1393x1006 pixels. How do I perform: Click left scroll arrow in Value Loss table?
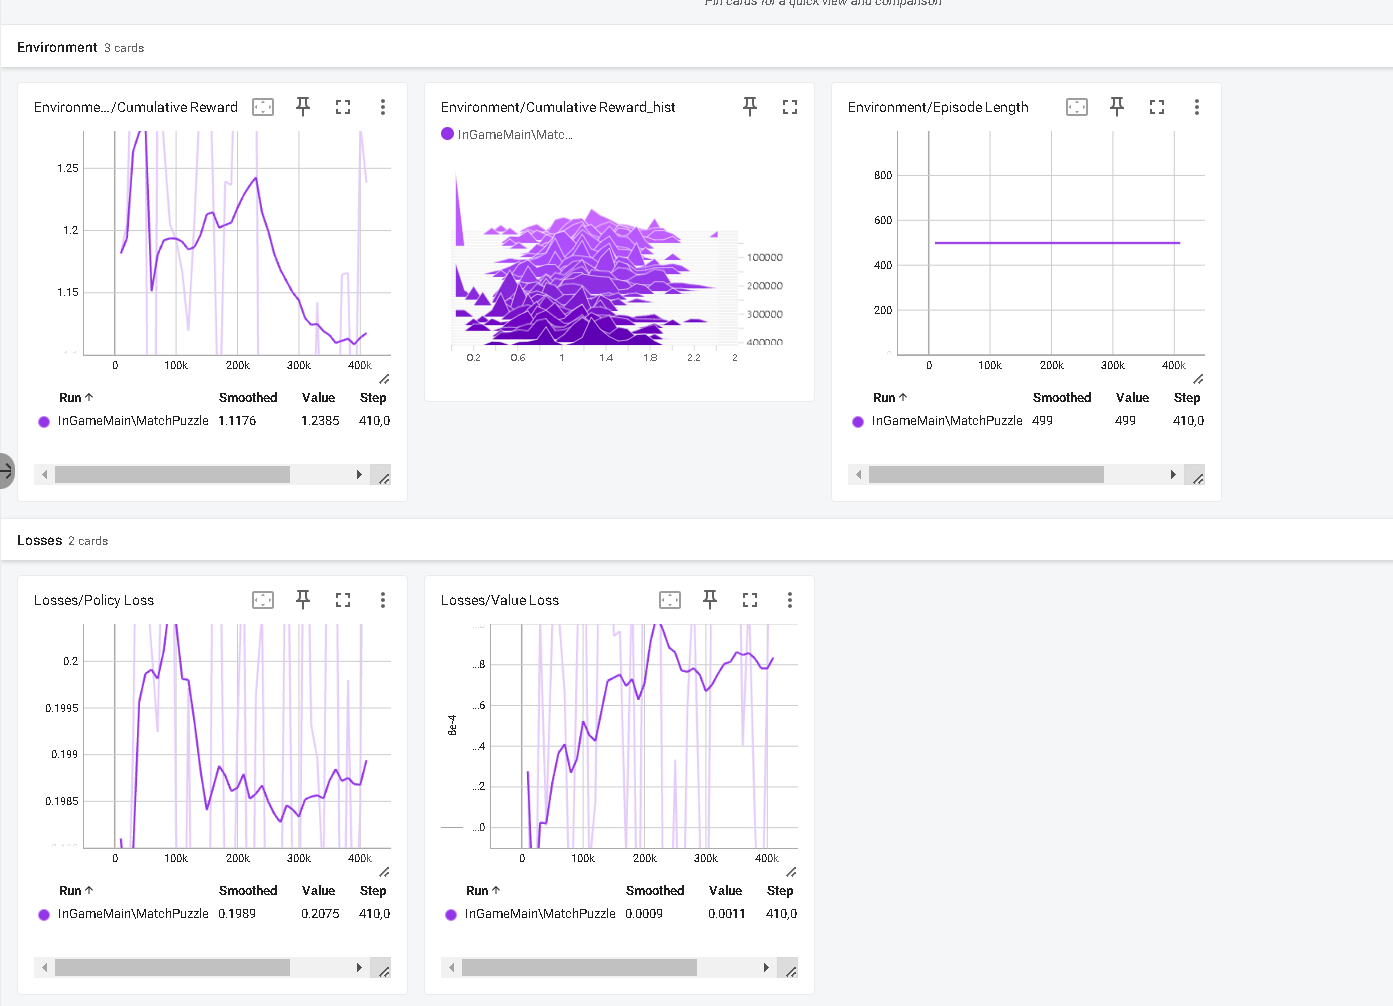pyautogui.click(x=451, y=967)
